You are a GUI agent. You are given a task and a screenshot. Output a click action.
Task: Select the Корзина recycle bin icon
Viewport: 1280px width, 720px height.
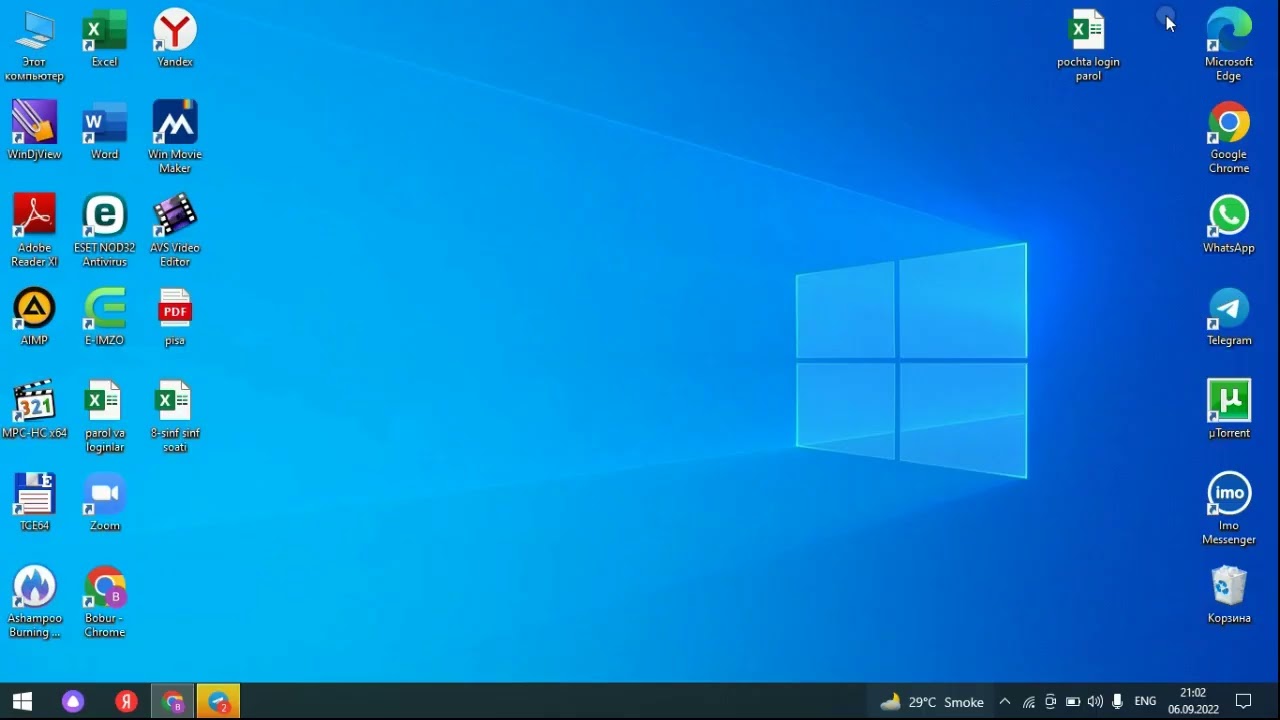click(1229, 595)
